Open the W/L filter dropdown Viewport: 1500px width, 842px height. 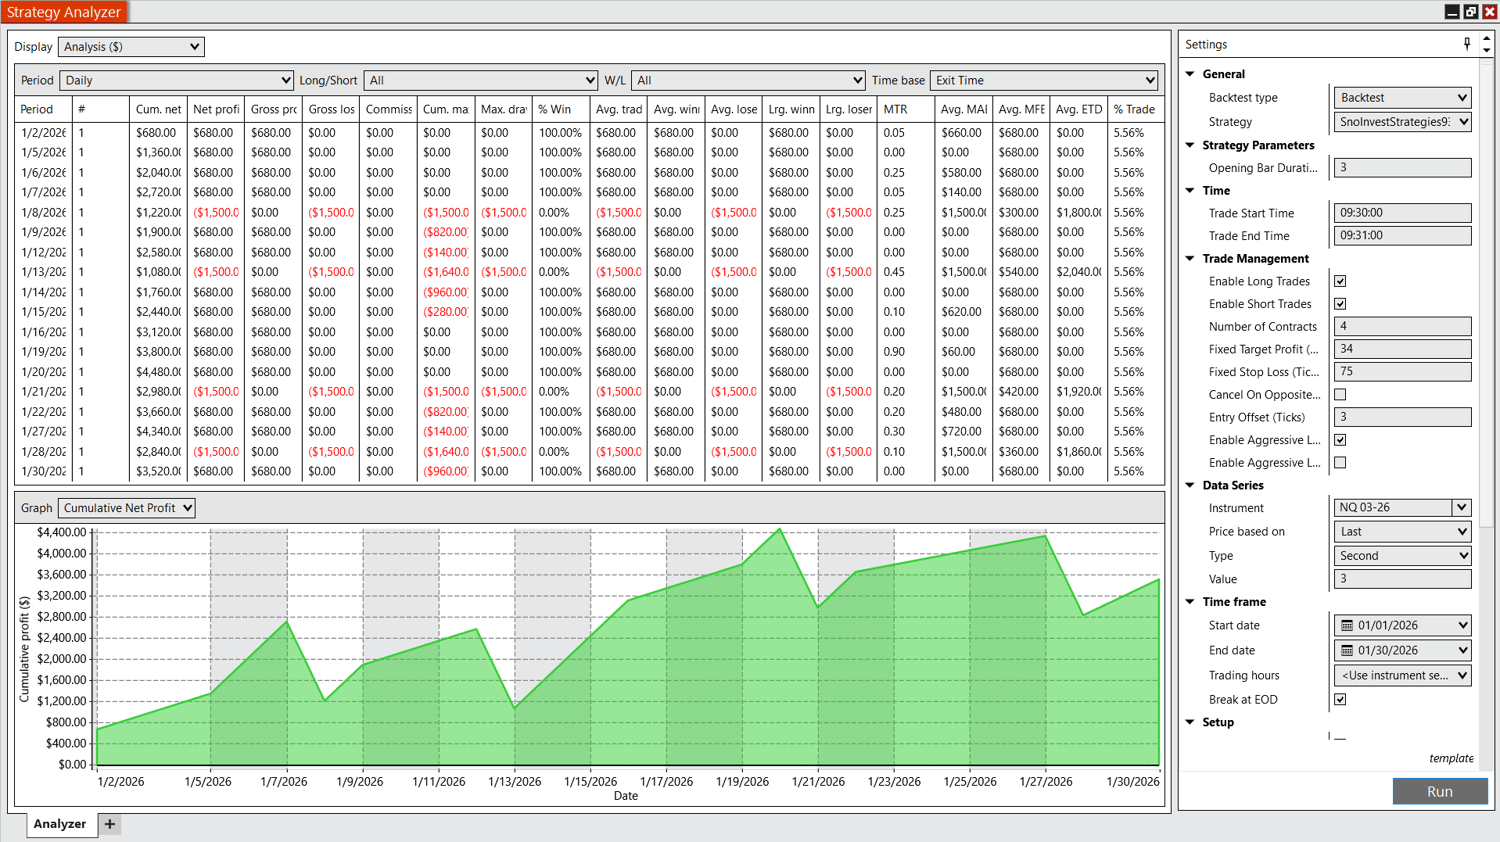[748, 80]
